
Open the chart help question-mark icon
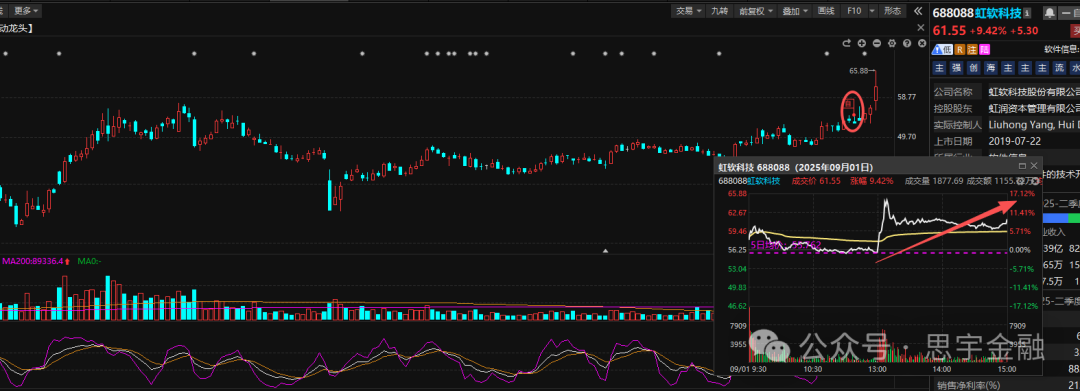(x=906, y=43)
